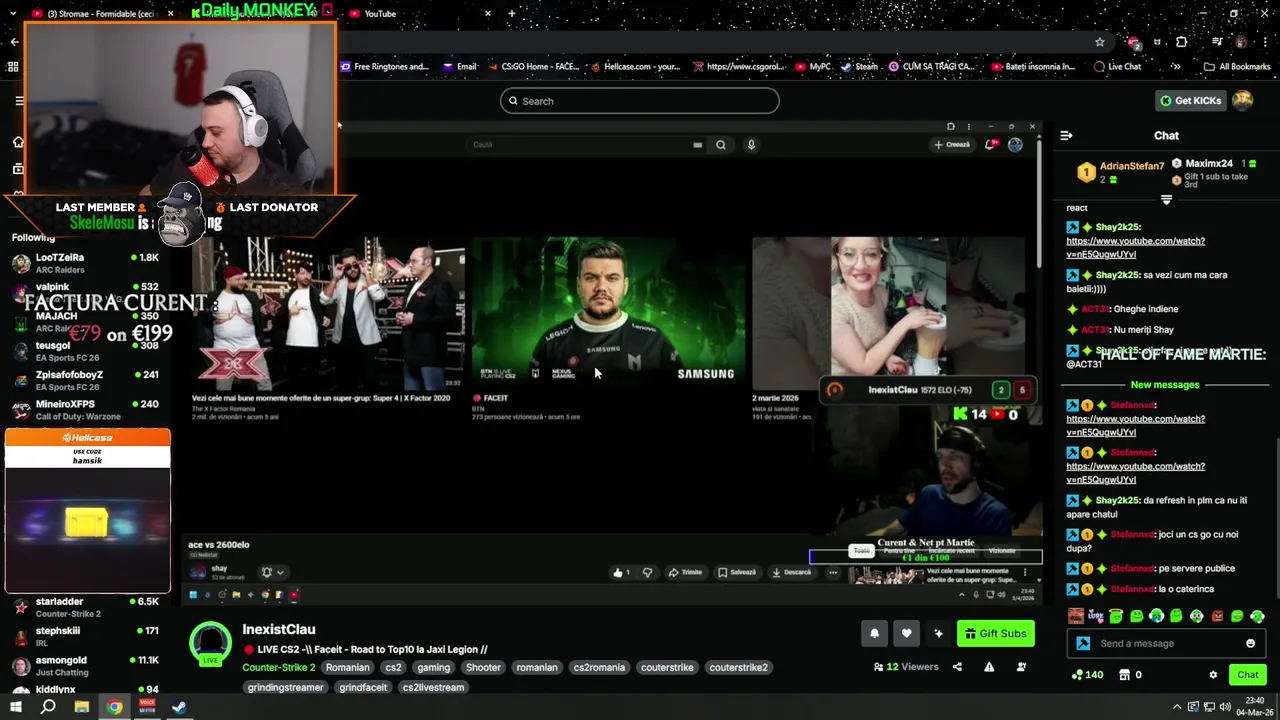Open the emoji picker in chat input
Image resolution: width=1280 pixels, height=720 pixels.
click(x=1250, y=643)
